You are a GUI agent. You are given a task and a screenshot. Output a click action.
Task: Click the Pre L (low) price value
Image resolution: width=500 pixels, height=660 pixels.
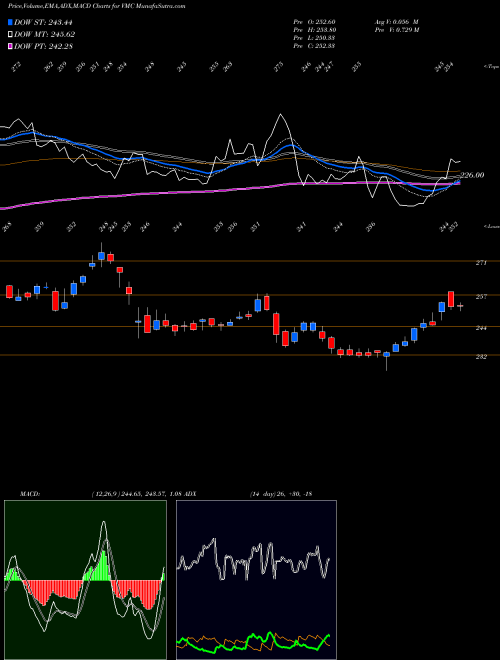tap(314, 38)
